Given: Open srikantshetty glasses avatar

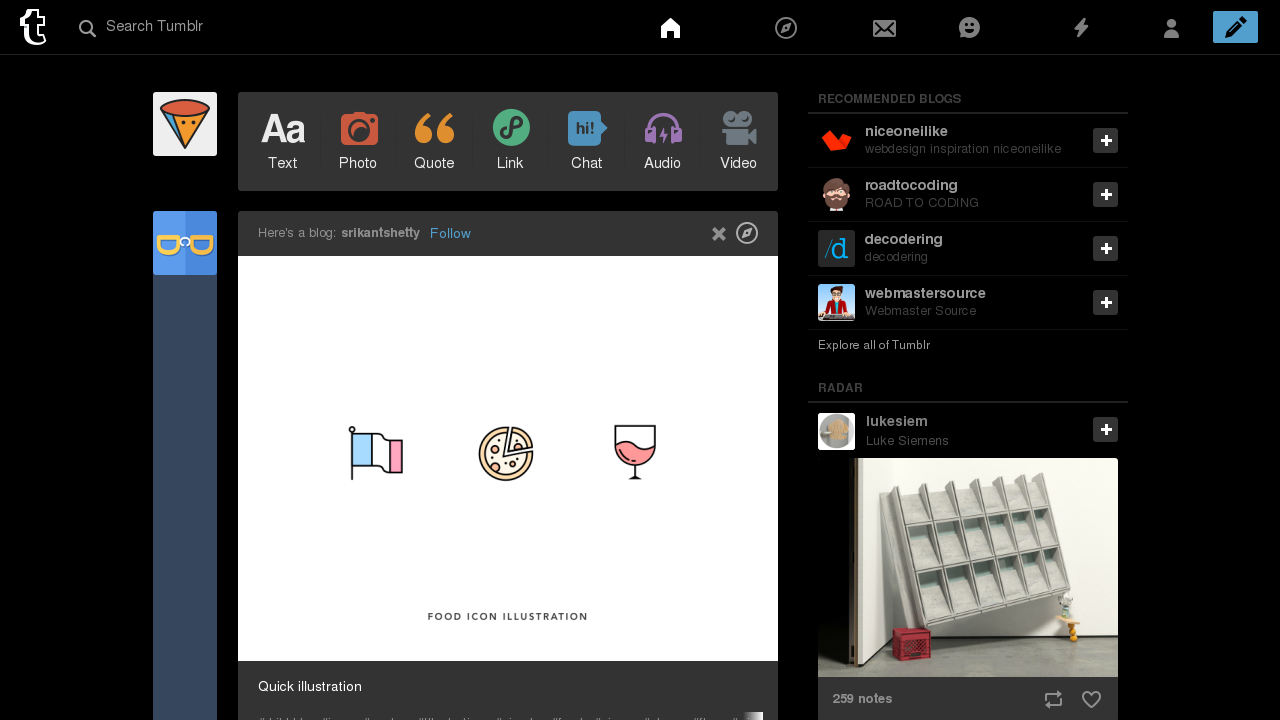Looking at the screenshot, I should (185, 243).
